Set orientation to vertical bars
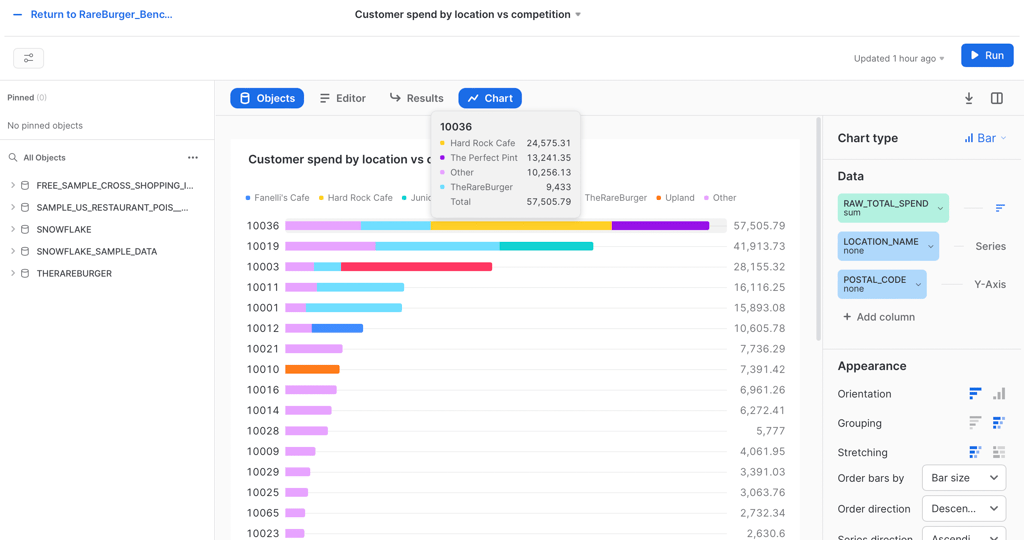The width and height of the screenshot is (1024, 540). [999, 394]
